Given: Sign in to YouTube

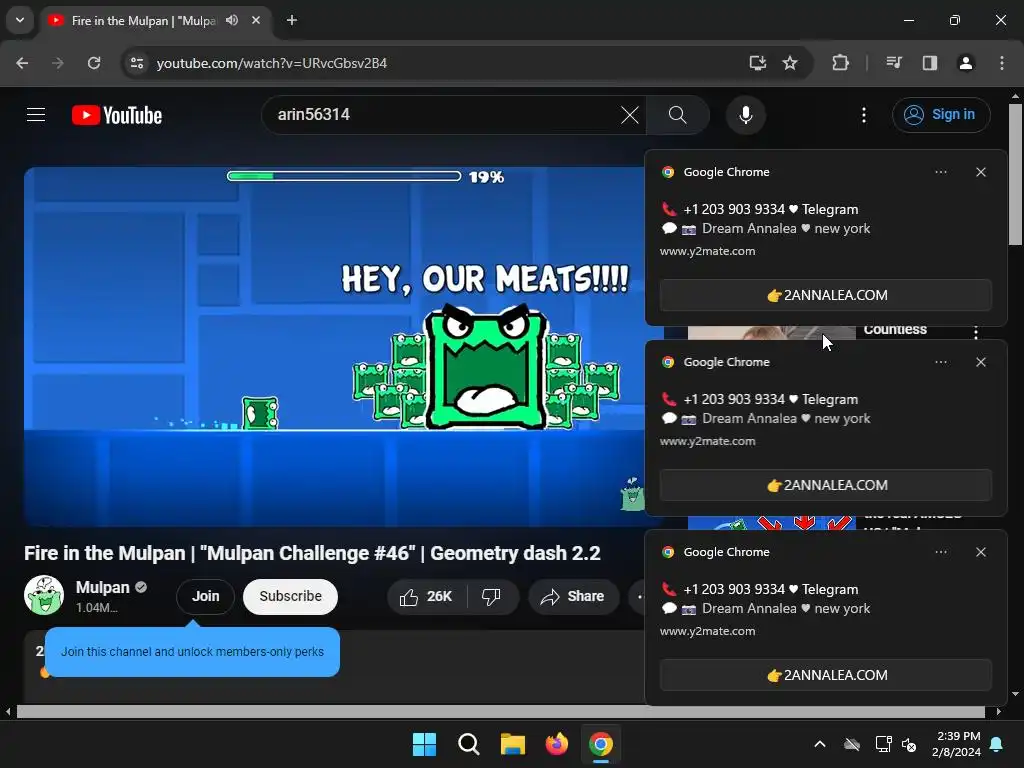Looking at the screenshot, I should [x=940, y=115].
